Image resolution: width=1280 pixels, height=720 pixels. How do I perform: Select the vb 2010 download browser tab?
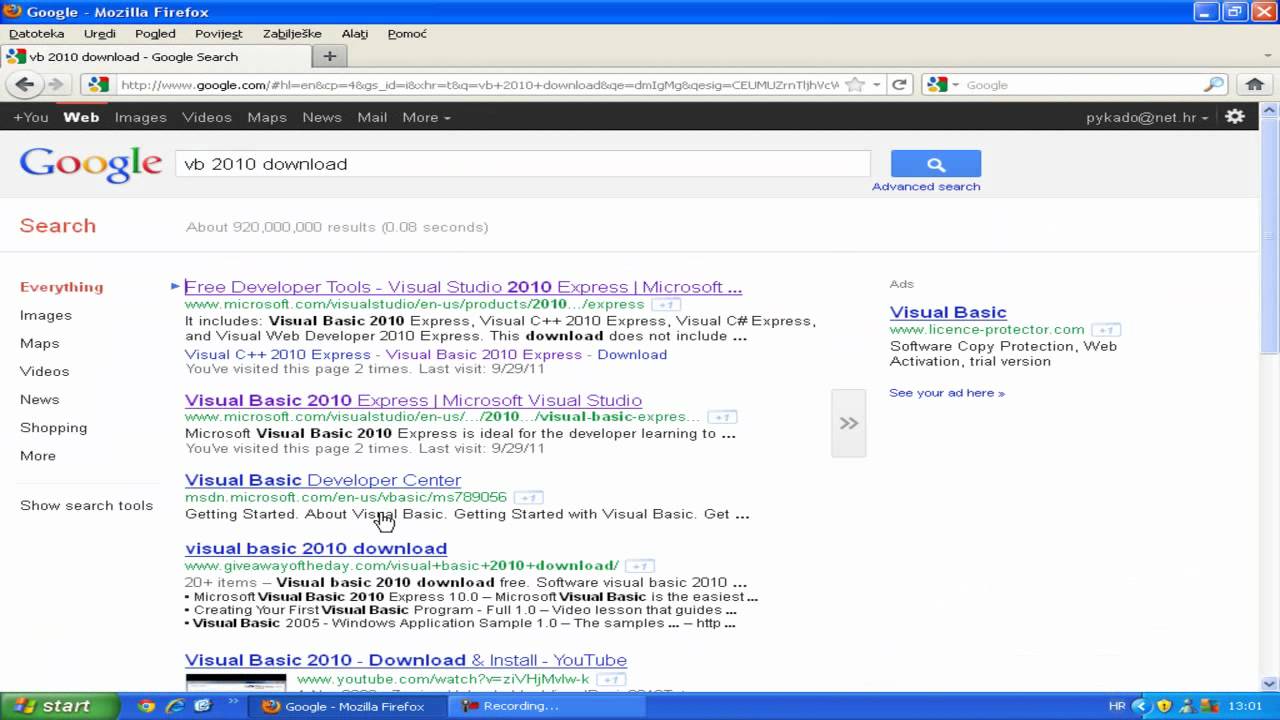click(x=155, y=56)
